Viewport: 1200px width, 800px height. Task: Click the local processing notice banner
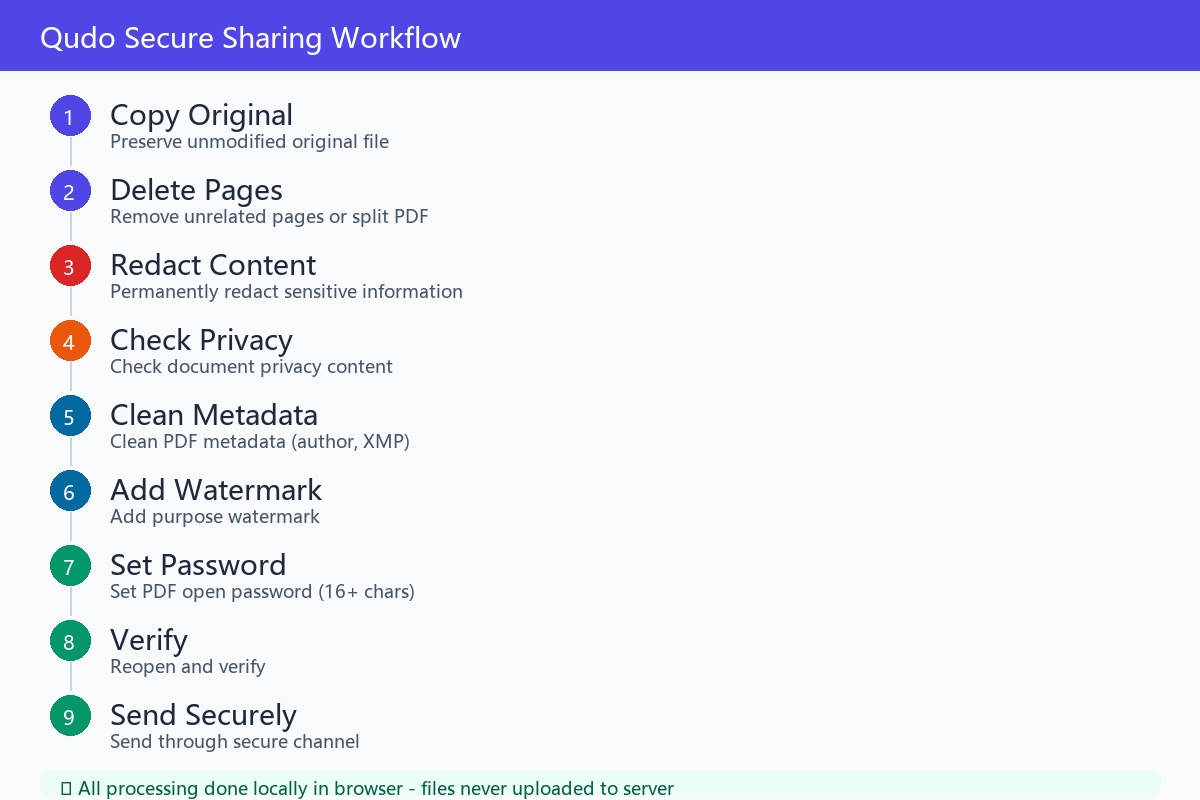coord(600,786)
